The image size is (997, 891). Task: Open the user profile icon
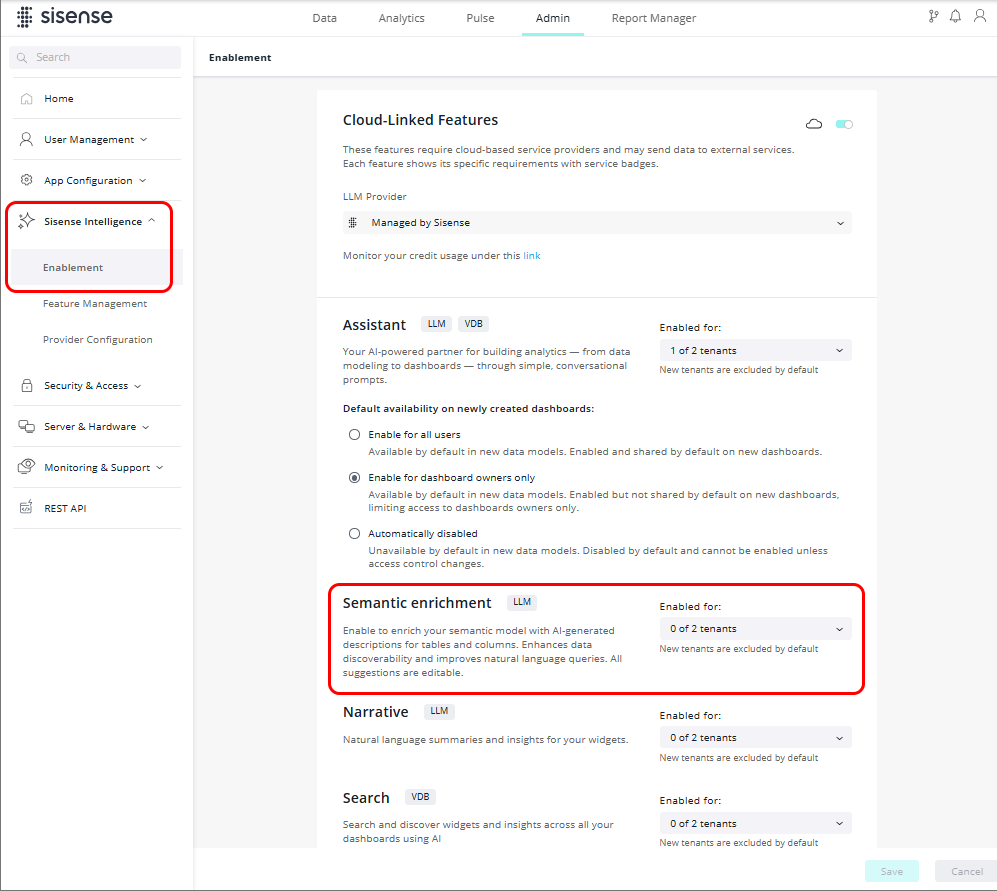pyautogui.click(x=980, y=16)
